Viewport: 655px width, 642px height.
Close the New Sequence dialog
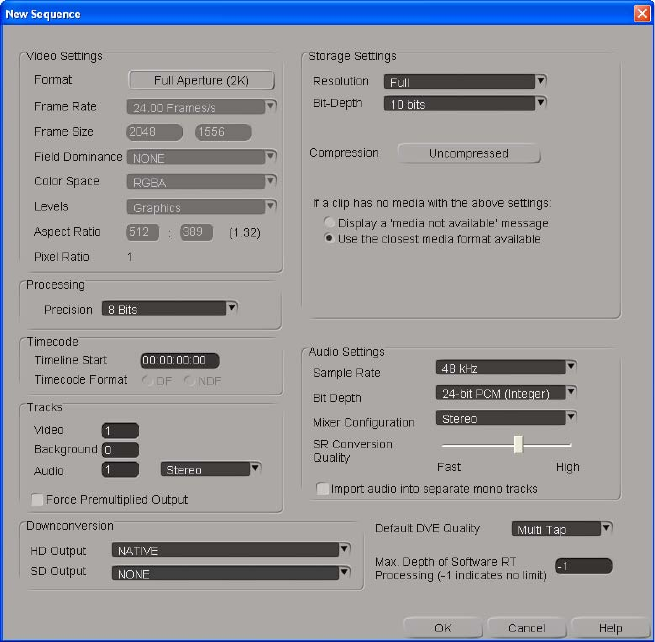[642, 13]
